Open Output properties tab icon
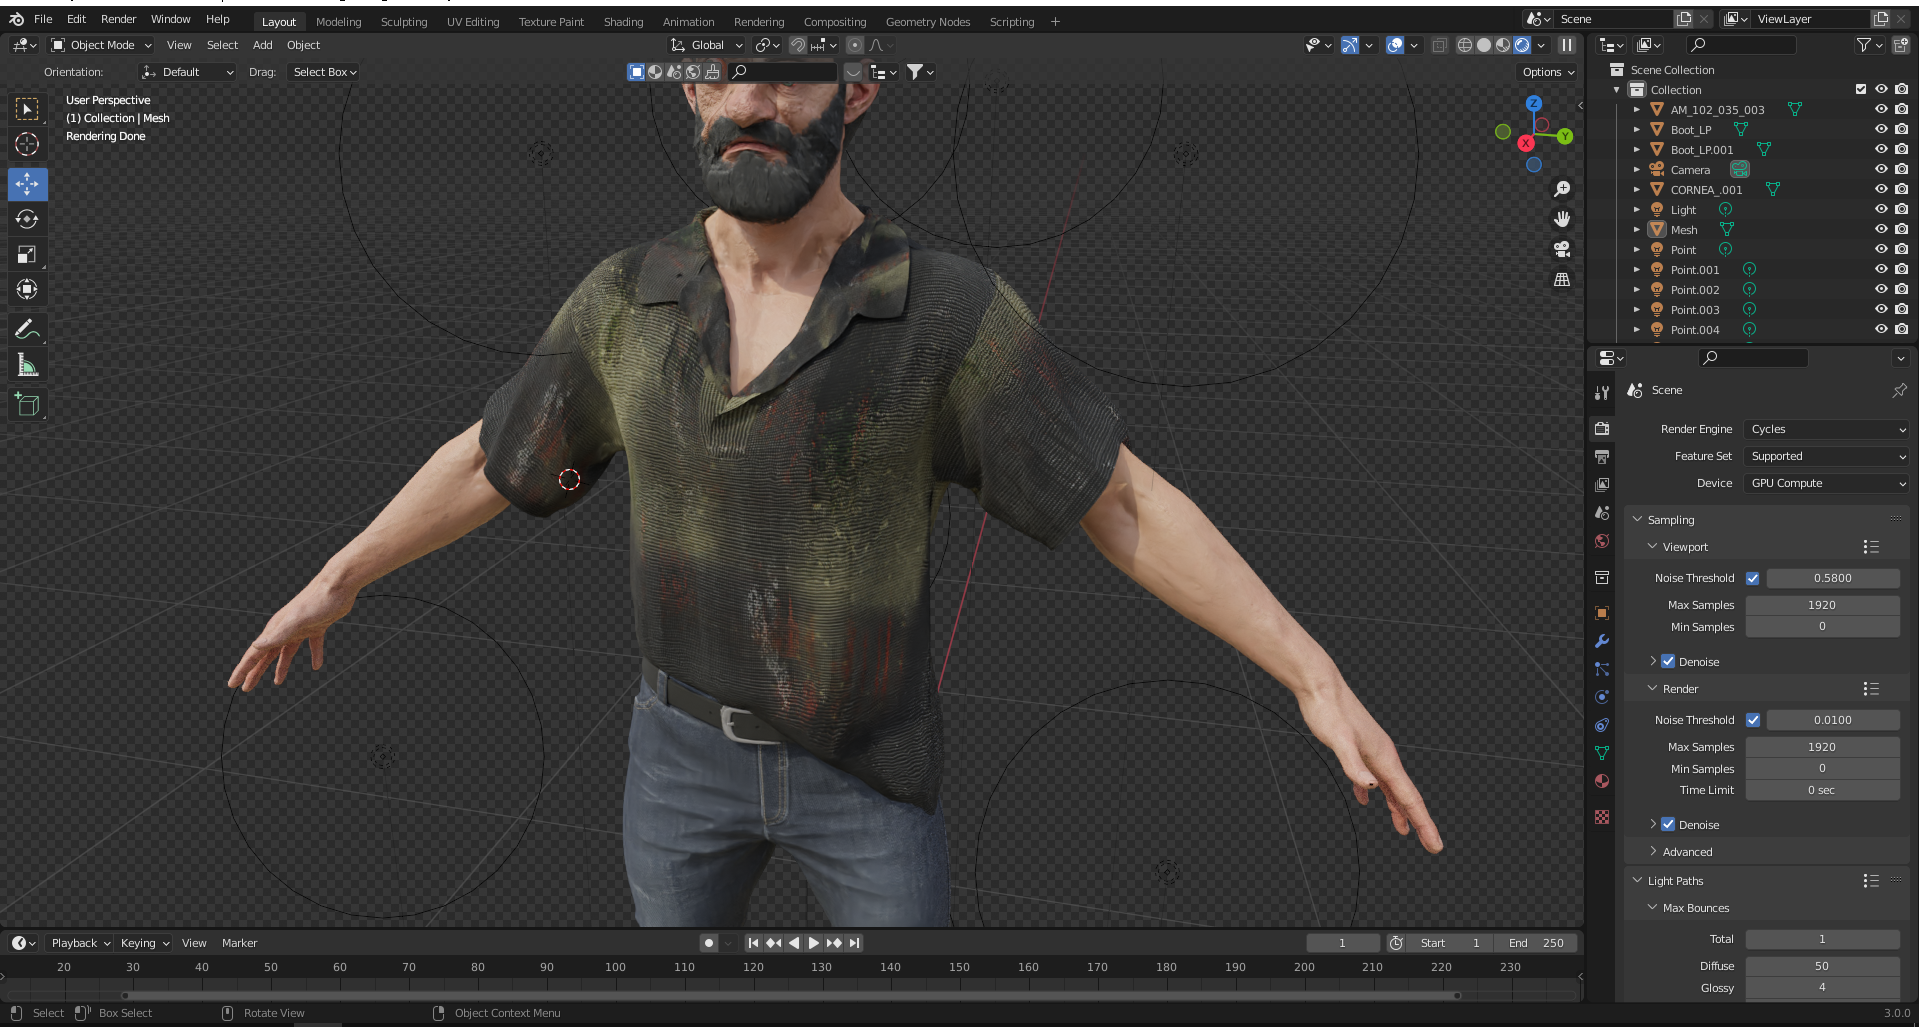Image resolution: width=1919 pixels, height=1027 pixels. (1602, 457)
